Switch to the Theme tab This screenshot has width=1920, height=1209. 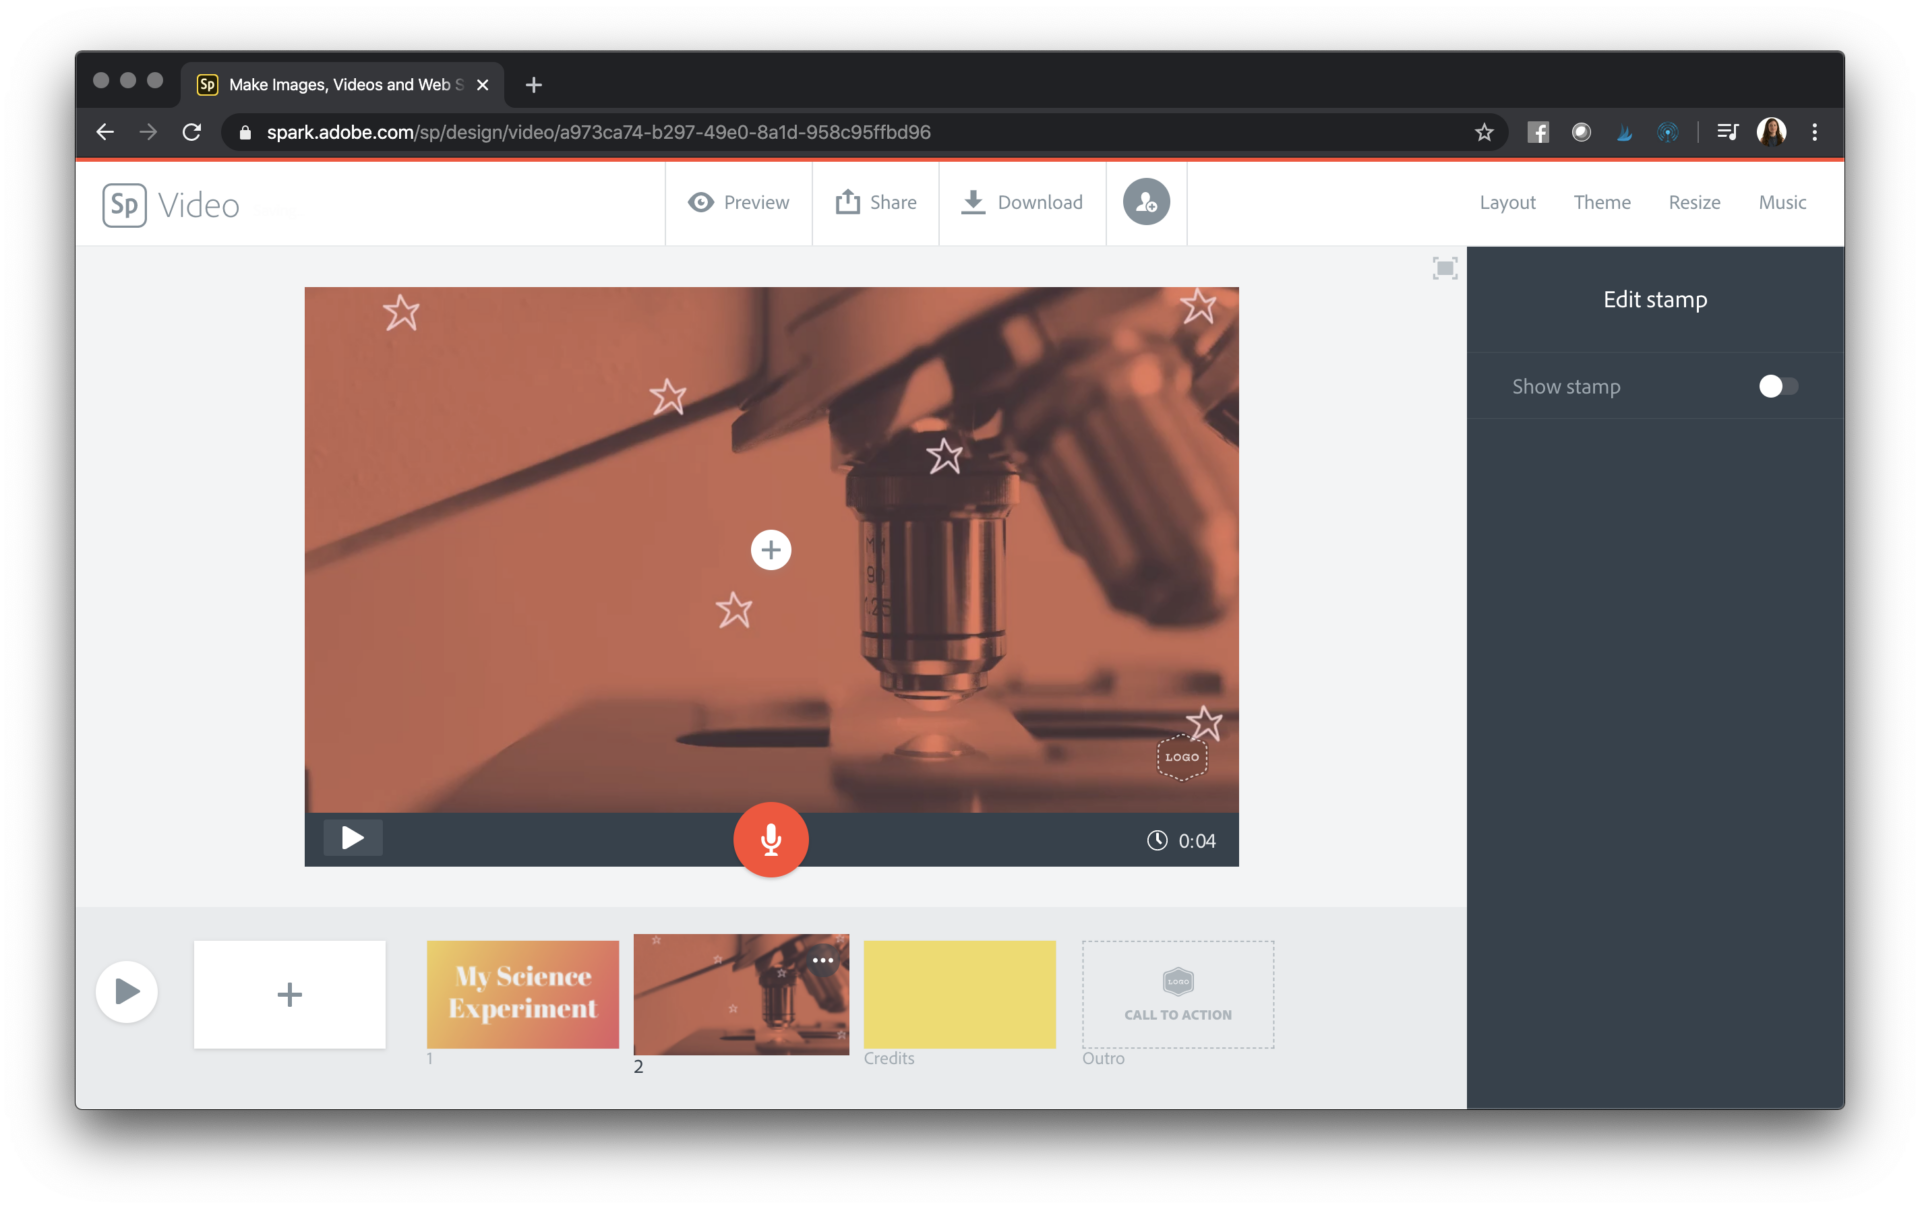1602,202
